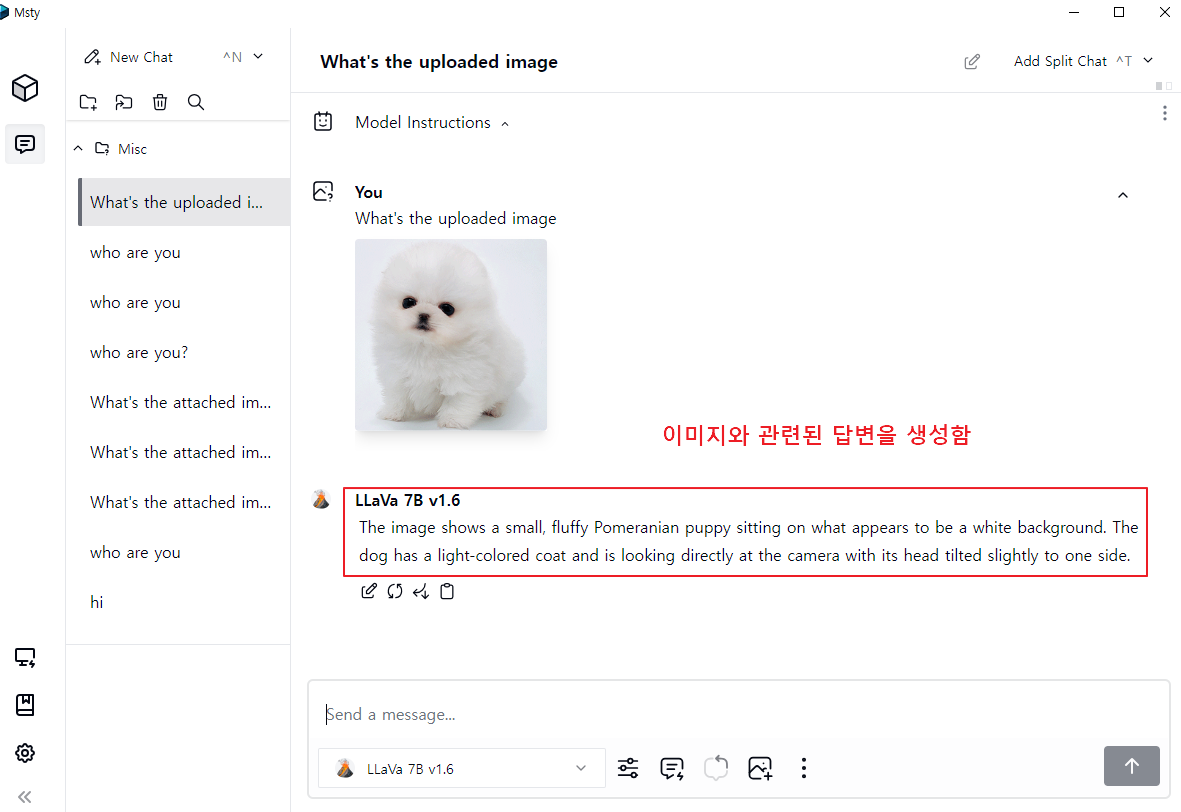Edit the chat title with pencil icon

click(972, 62)
